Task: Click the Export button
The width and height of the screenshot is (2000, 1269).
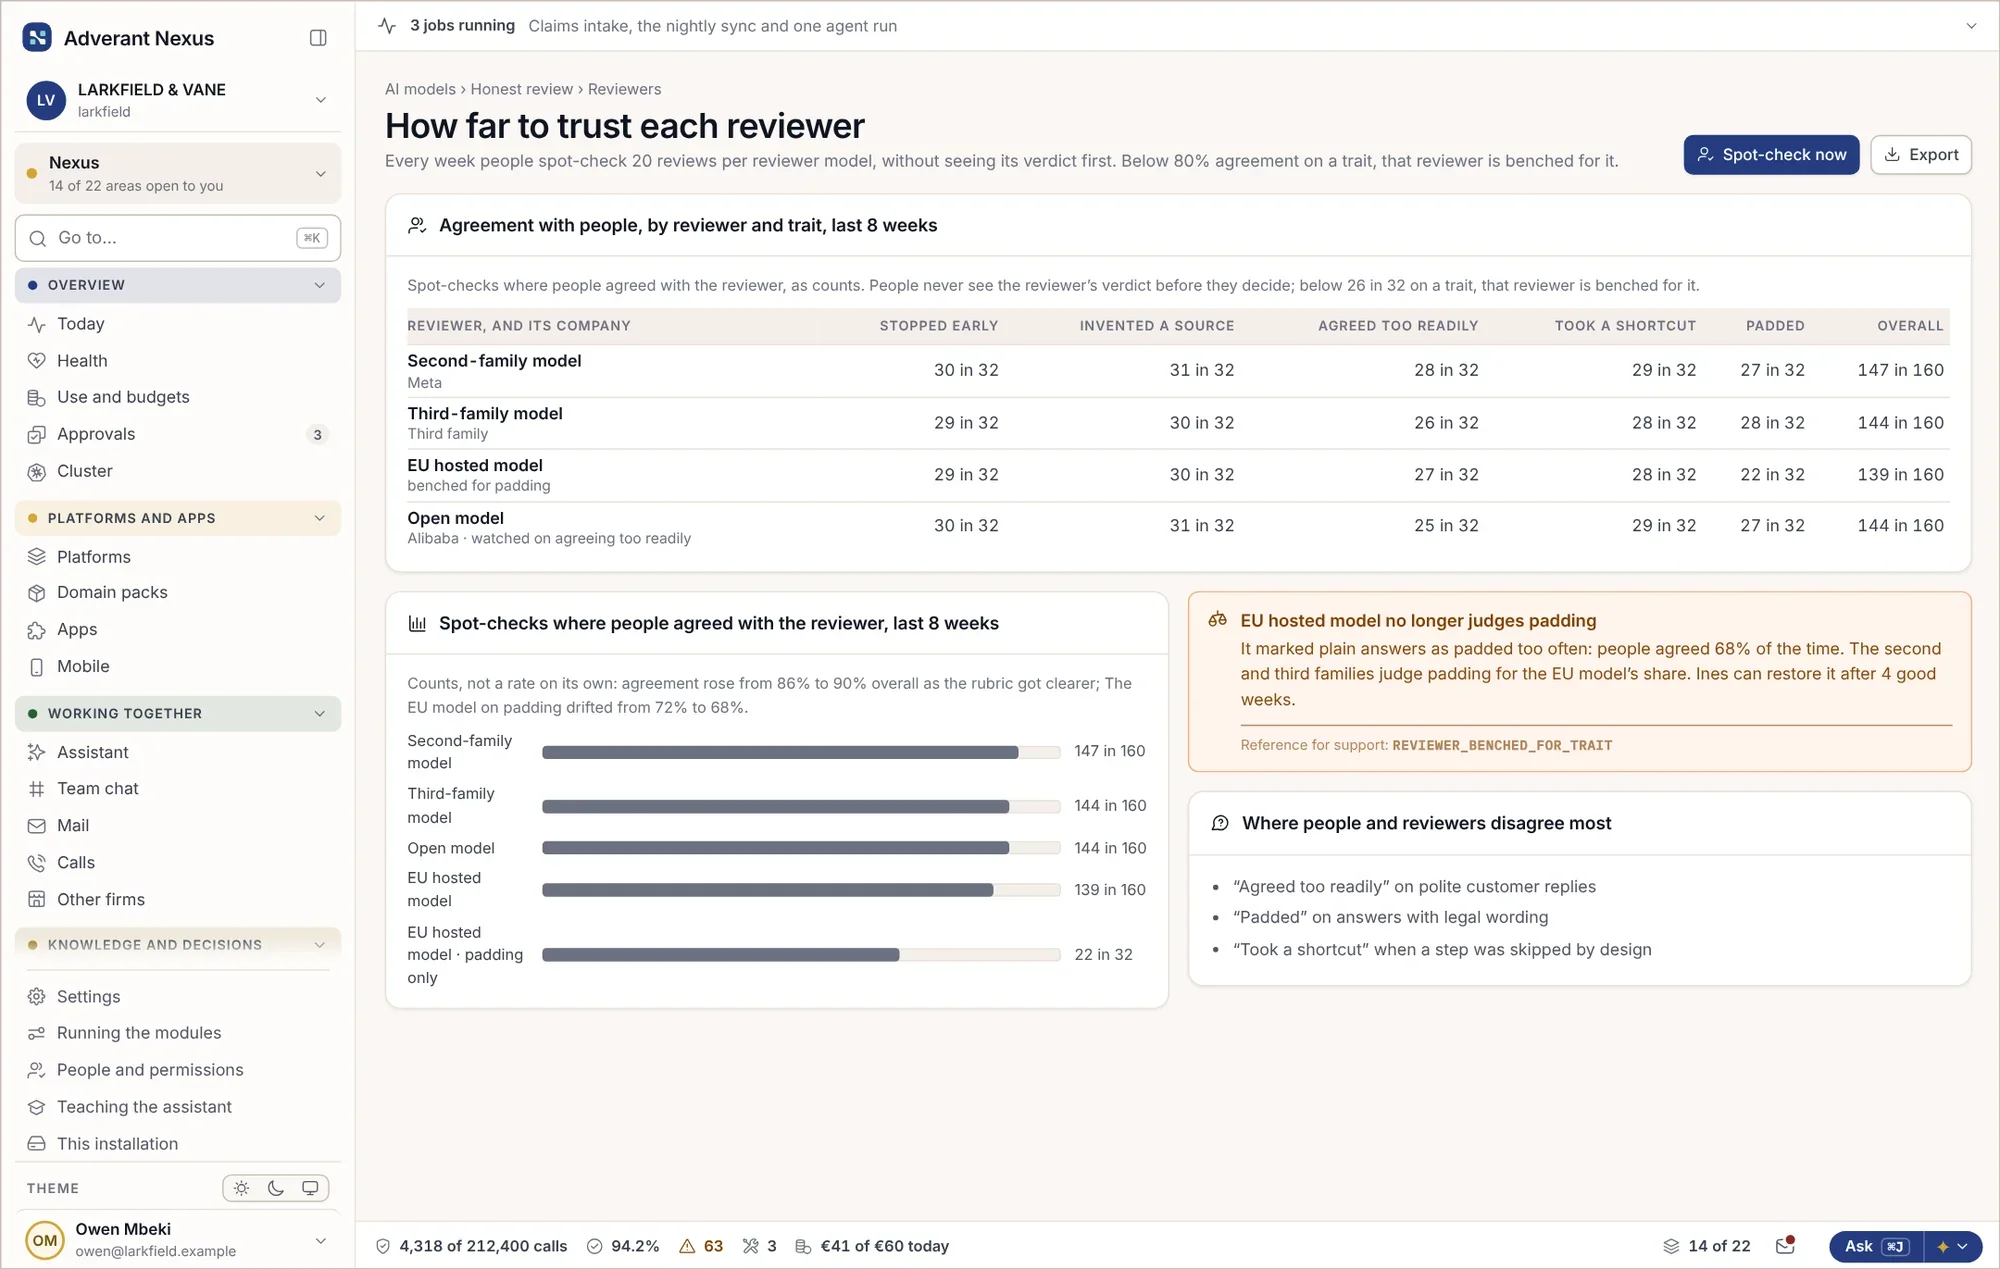Action: [x=1921, y=155]
